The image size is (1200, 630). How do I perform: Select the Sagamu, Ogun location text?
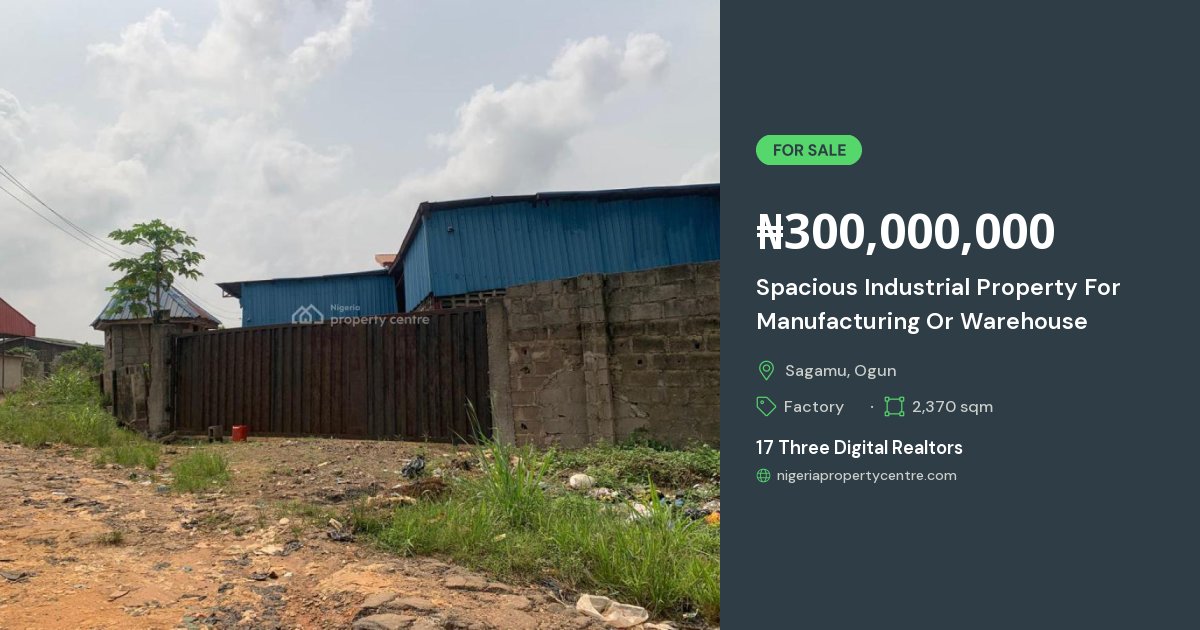click(840, 371)
